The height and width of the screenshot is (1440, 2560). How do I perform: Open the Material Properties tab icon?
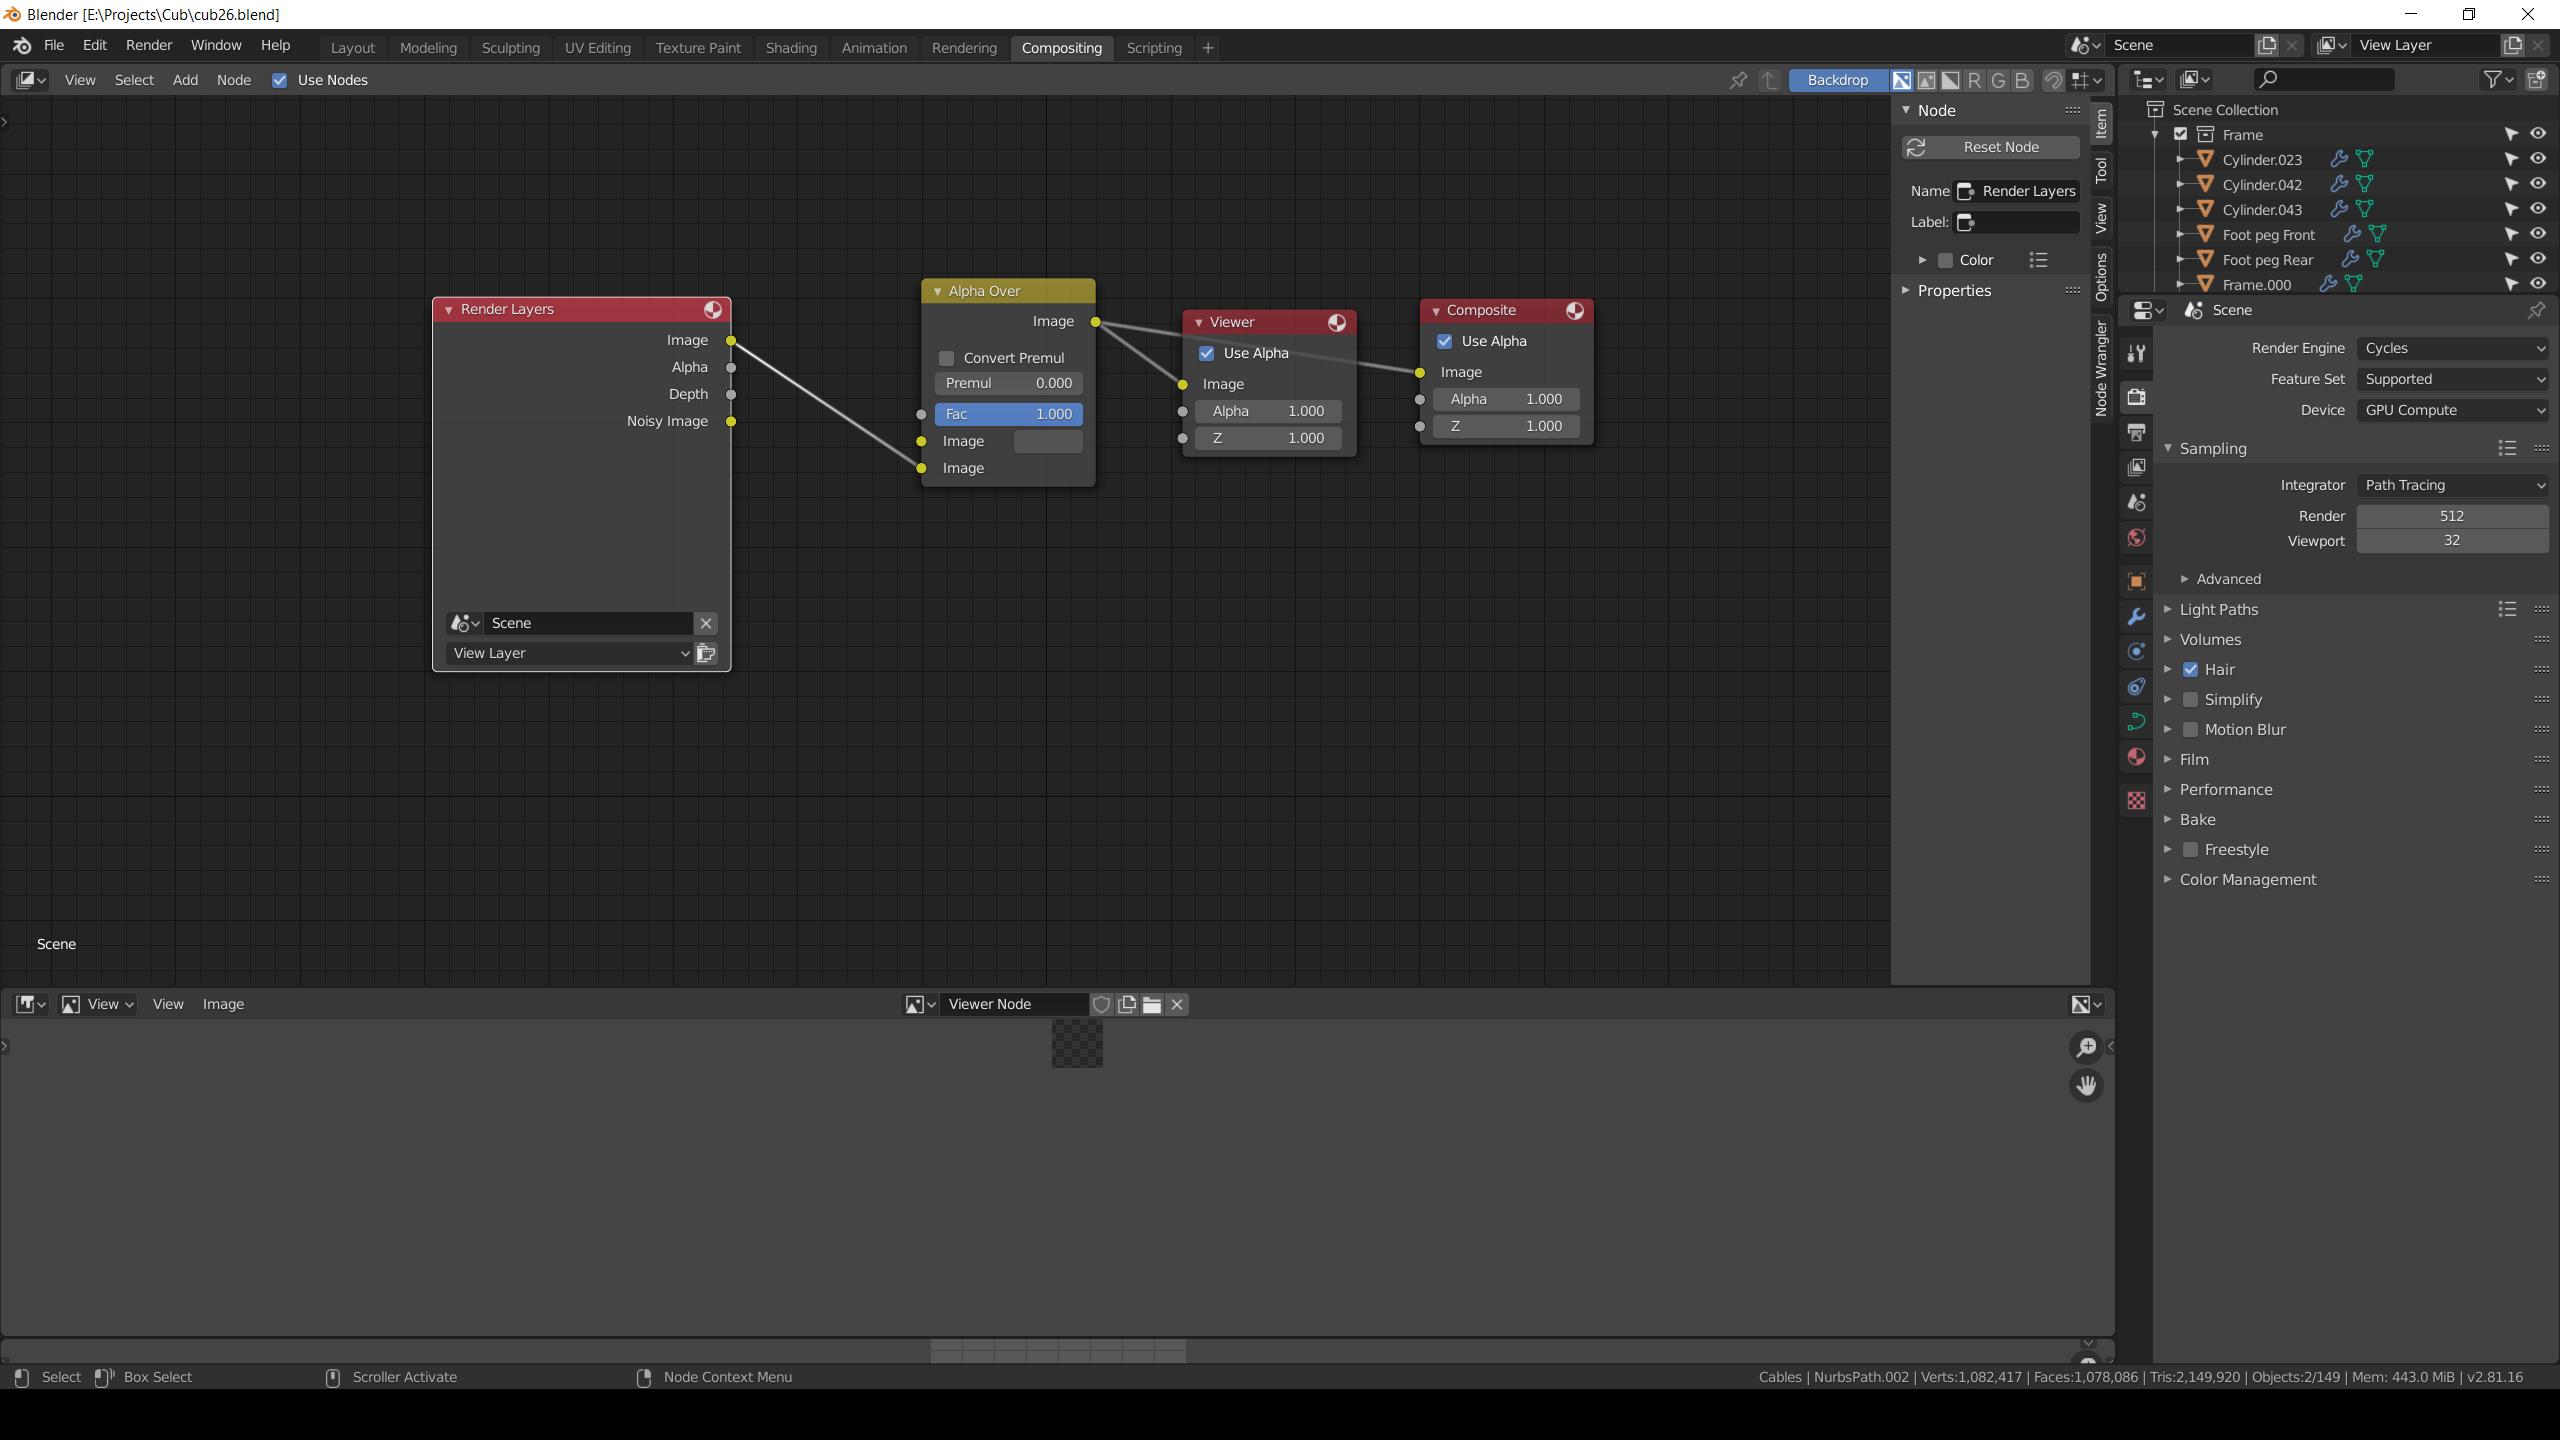tap(2137, 757)
